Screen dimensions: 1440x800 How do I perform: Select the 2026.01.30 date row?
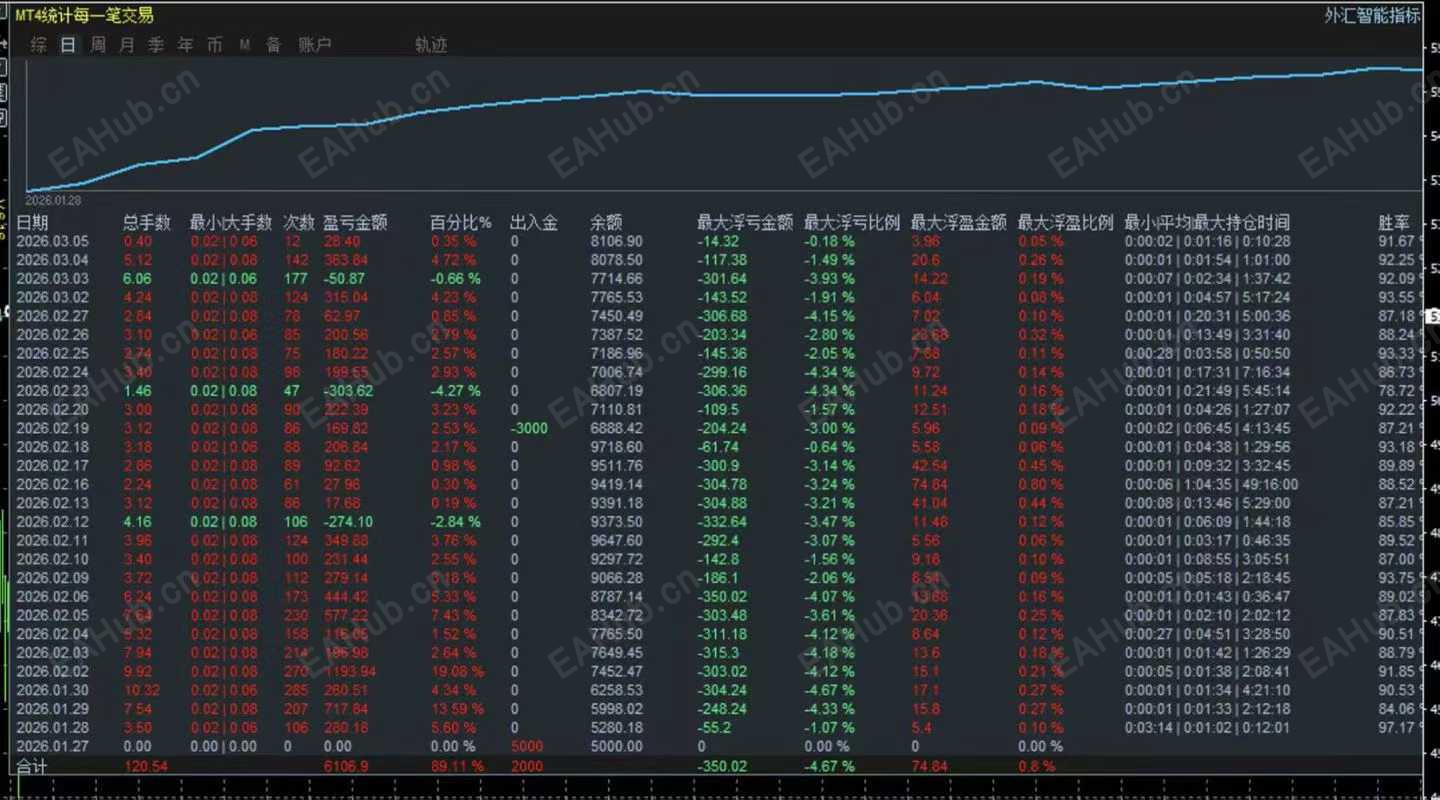click(x=52, y=690)
